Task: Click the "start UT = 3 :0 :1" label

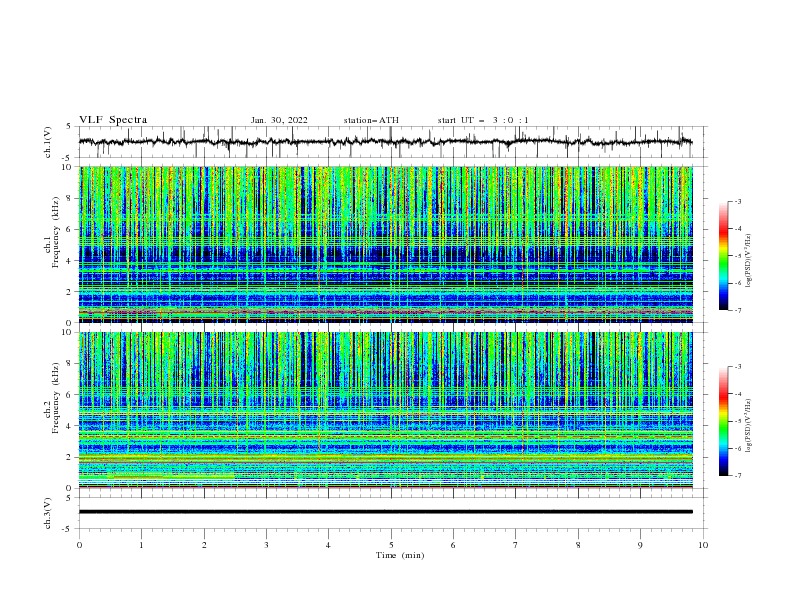Action: (483, 120)
